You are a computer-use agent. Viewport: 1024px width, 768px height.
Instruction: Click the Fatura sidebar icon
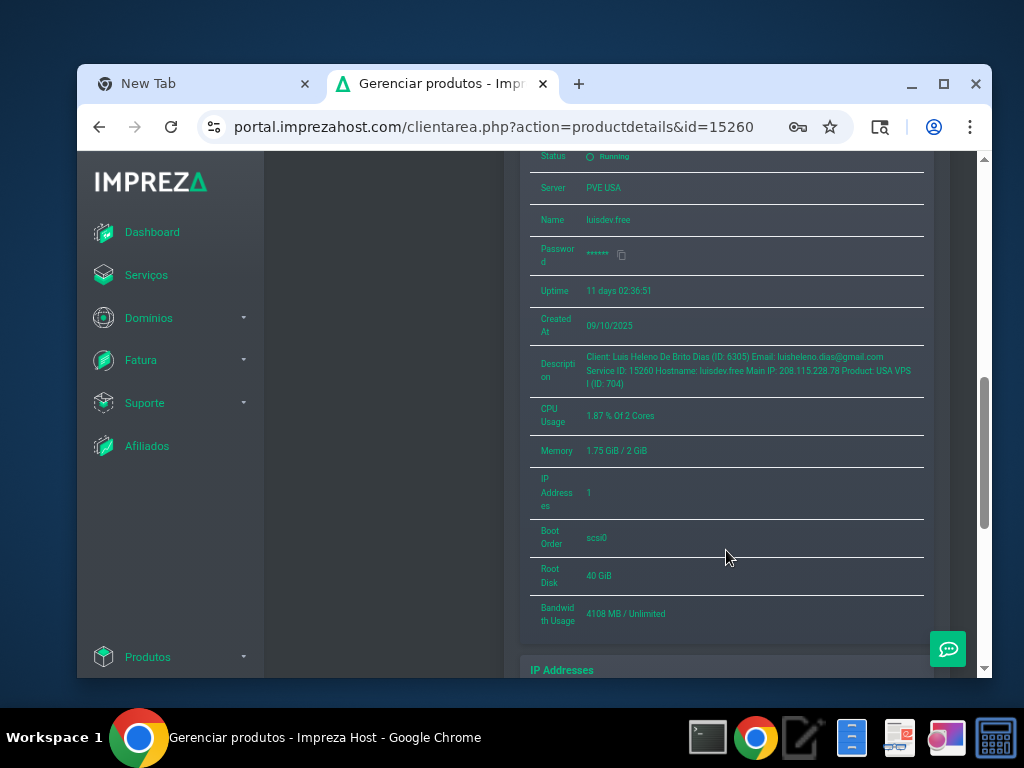(103, 360)
